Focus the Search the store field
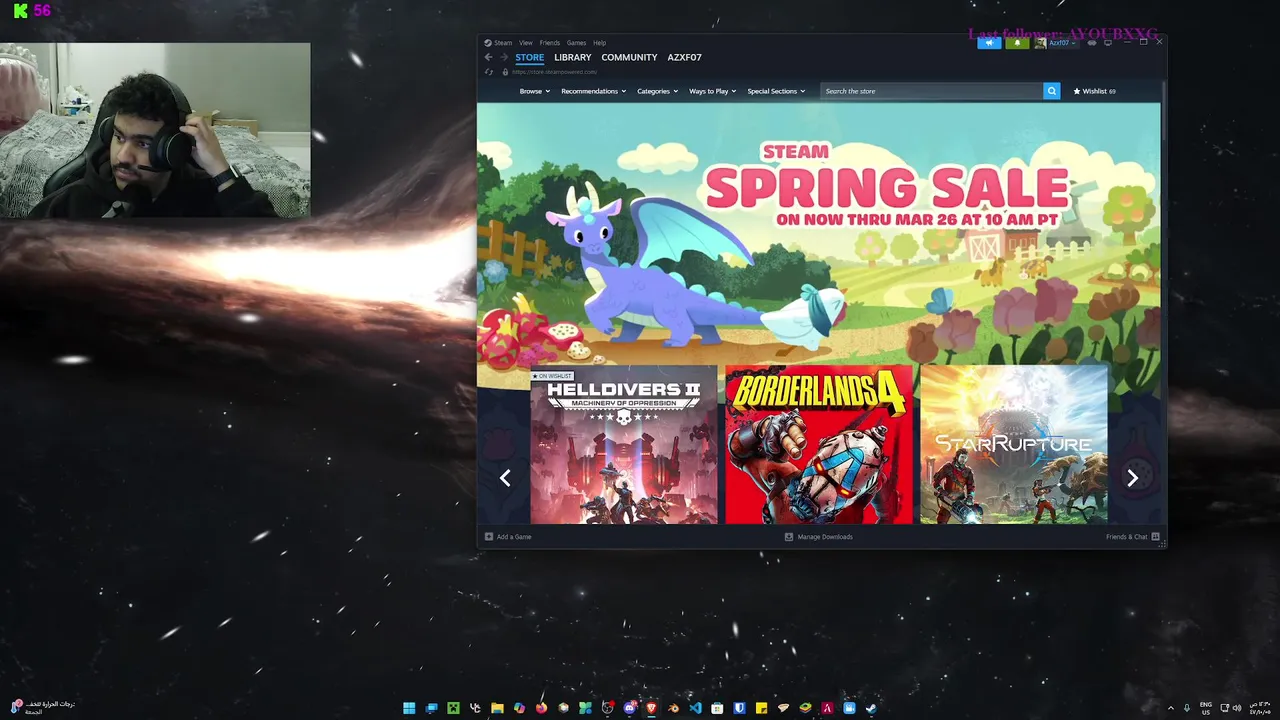 tap(932, 91)
